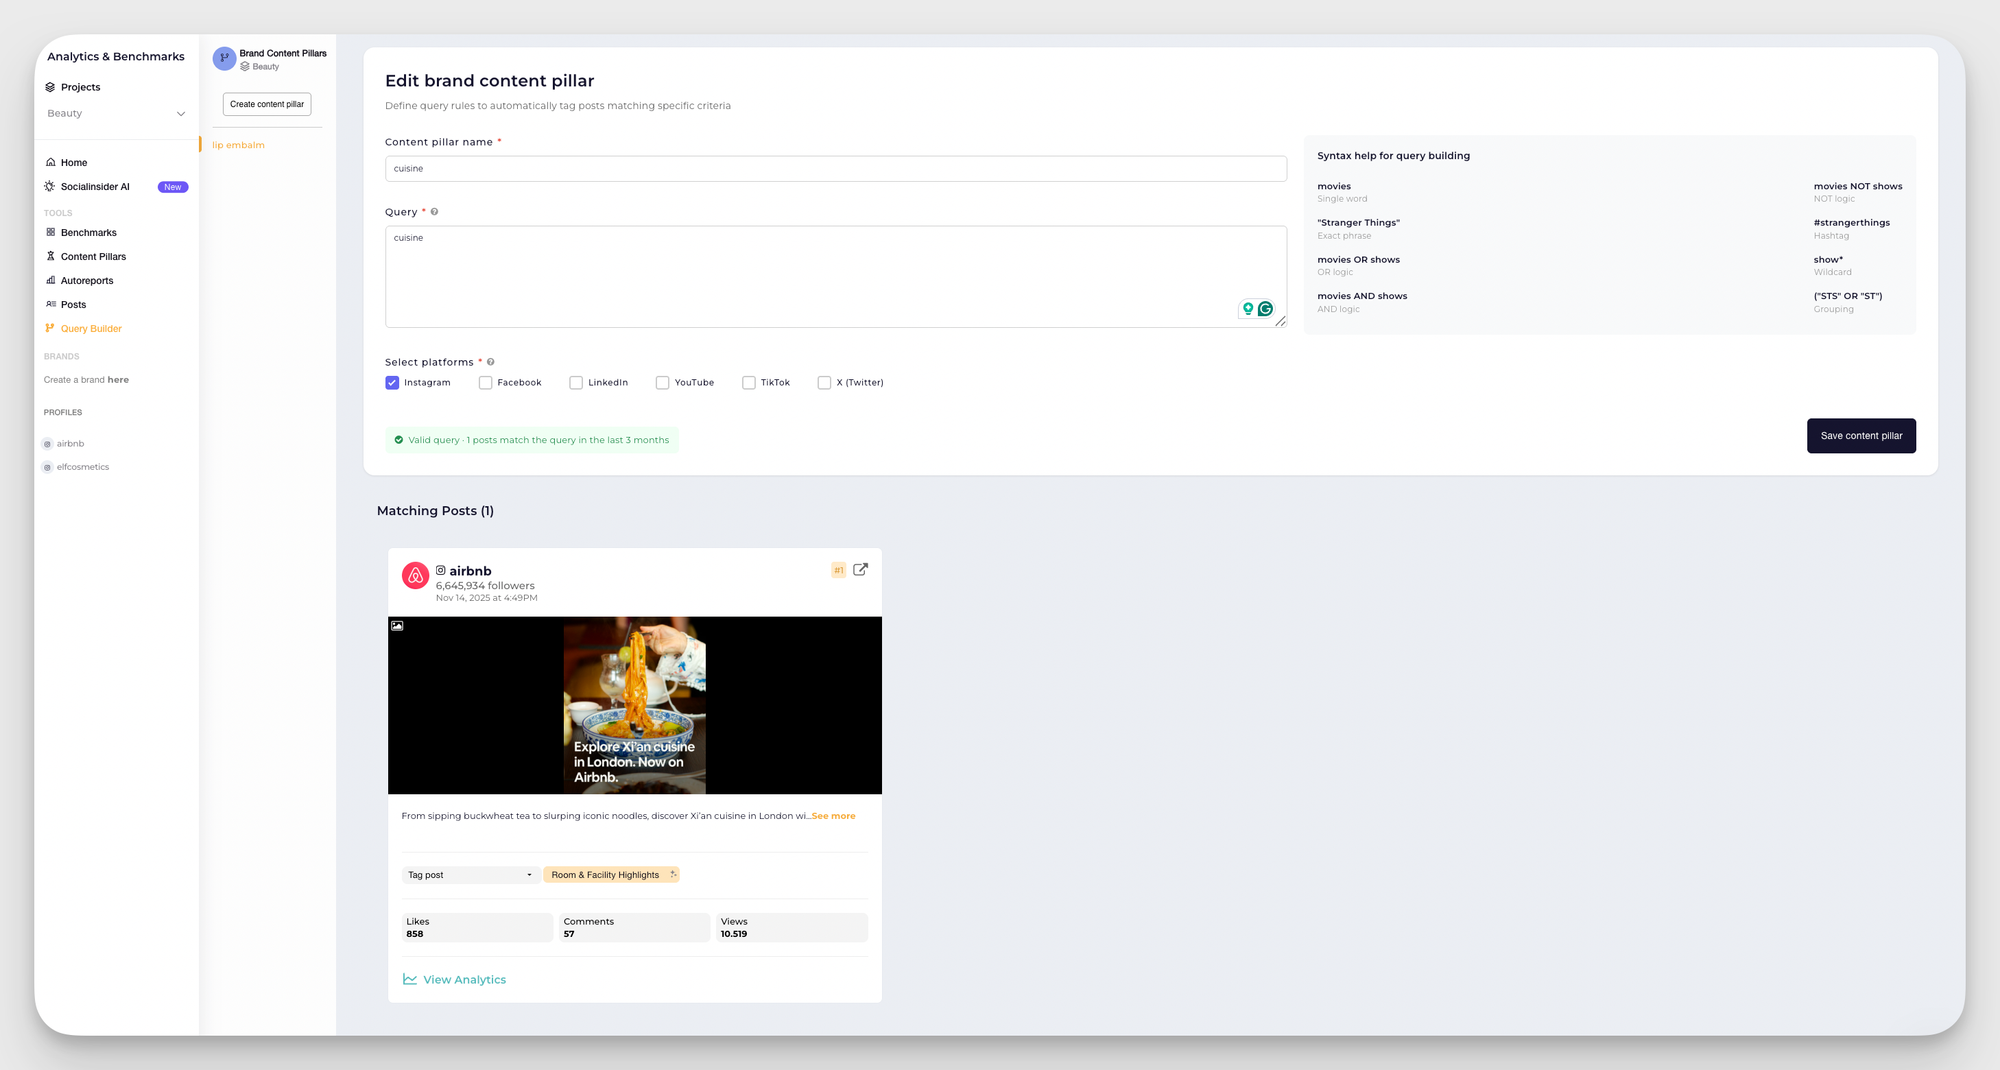The image size is (2000, 1070).
Task: Select Autoreports in the sidebar
Action: pyautogui.click(x=89, y=280)
